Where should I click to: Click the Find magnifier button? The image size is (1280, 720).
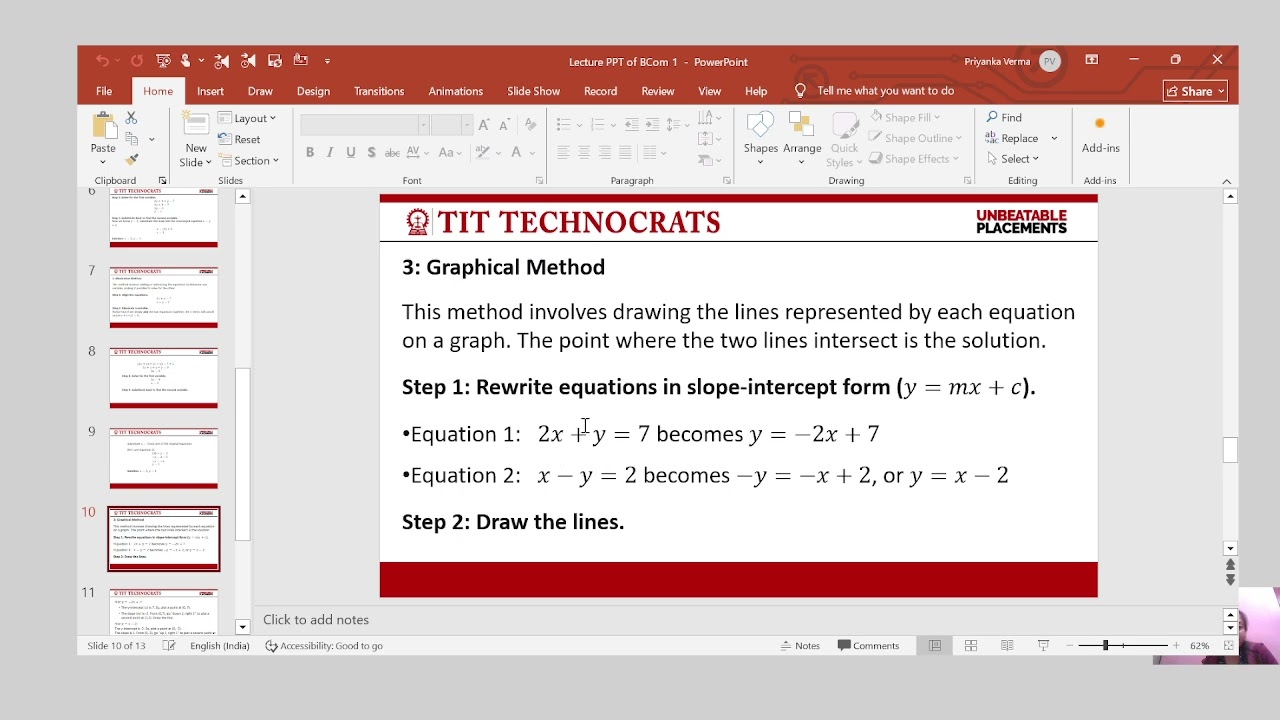[1004, 118]
